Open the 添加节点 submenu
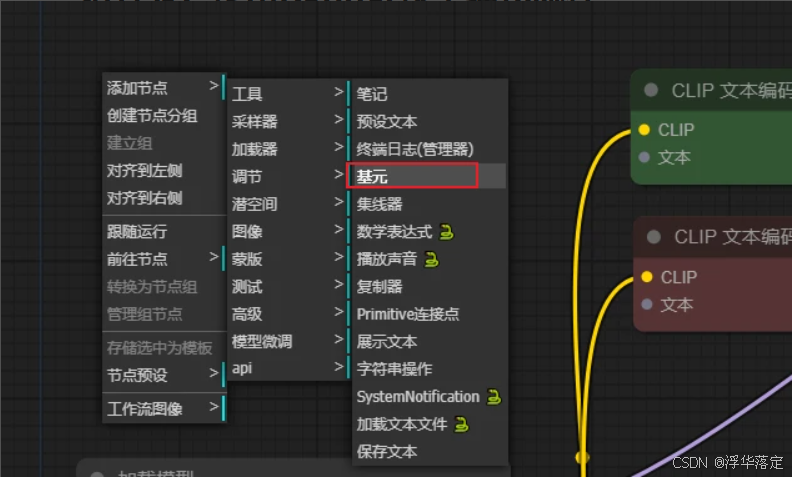The image size is (792, 477). click(164, 87)
